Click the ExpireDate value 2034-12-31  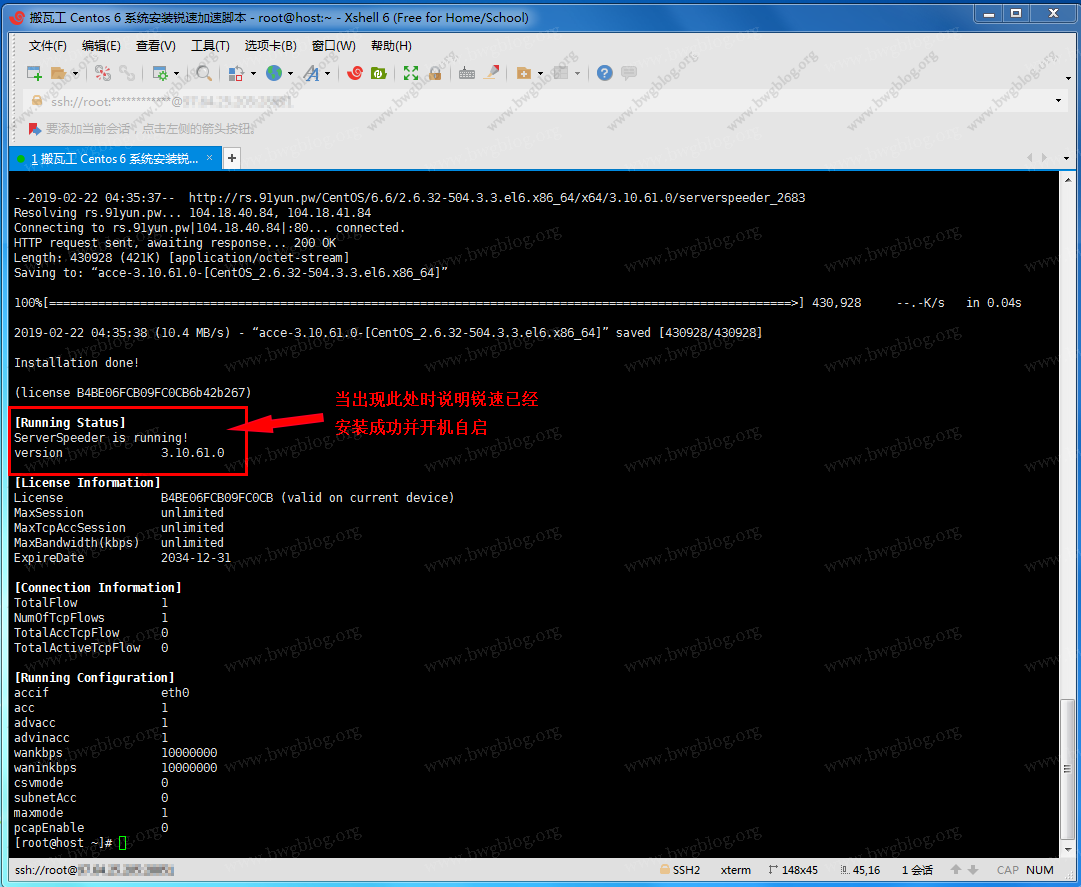click(196, 558)
